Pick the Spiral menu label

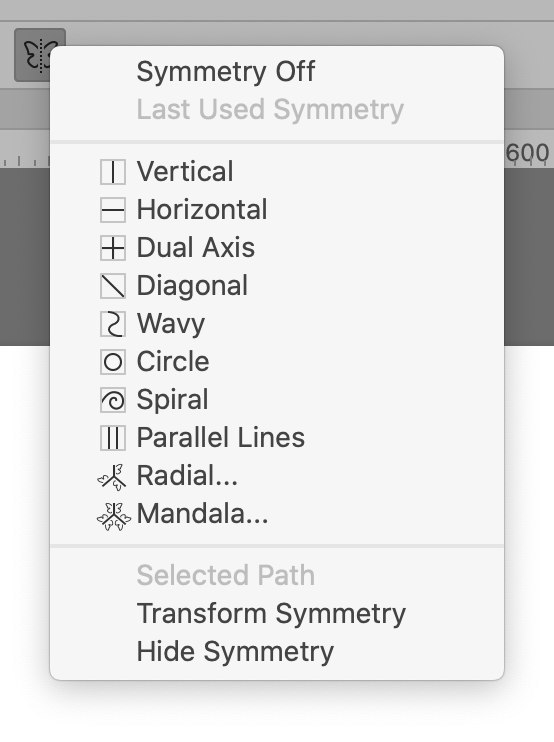tap(172, 400)
